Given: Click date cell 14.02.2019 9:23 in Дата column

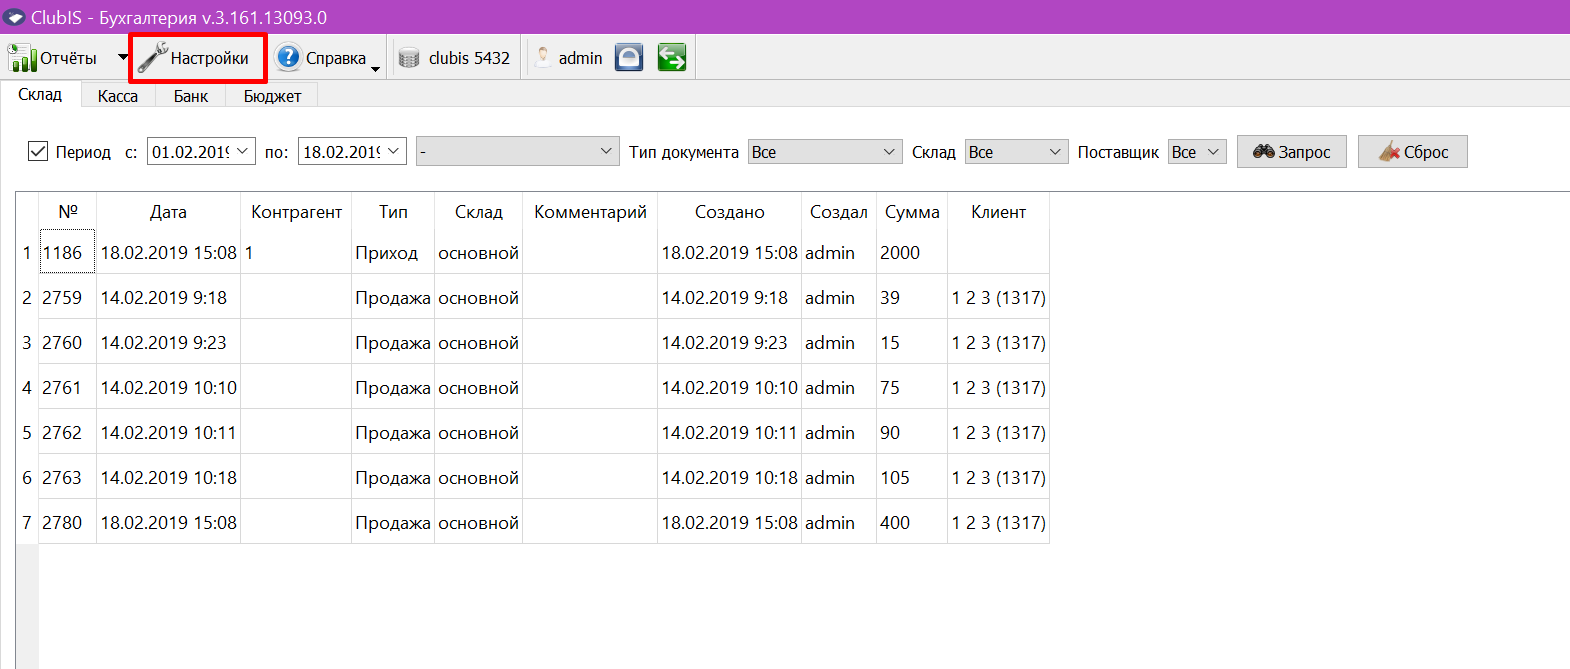Looking at the screenshot, I should pyautogui.click(x=168, y=342).
